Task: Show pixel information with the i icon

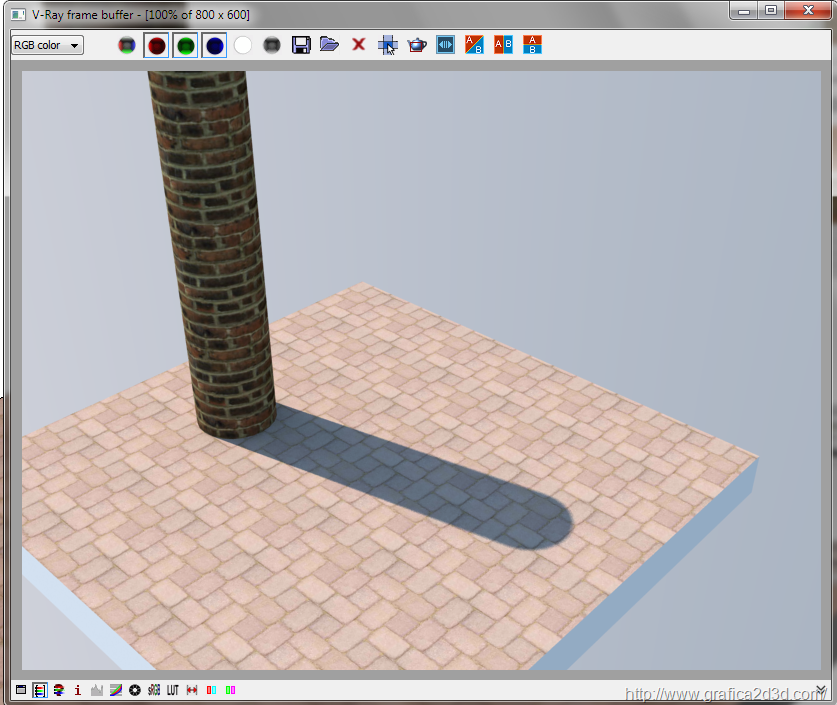Action: [x=78, y=690]
